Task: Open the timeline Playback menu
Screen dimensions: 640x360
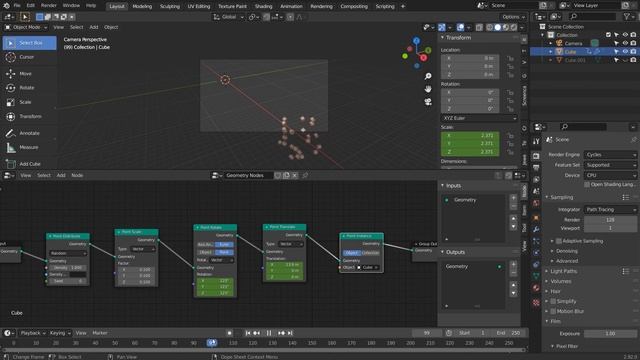Action: pyautogui.click(x=33, y=333)
